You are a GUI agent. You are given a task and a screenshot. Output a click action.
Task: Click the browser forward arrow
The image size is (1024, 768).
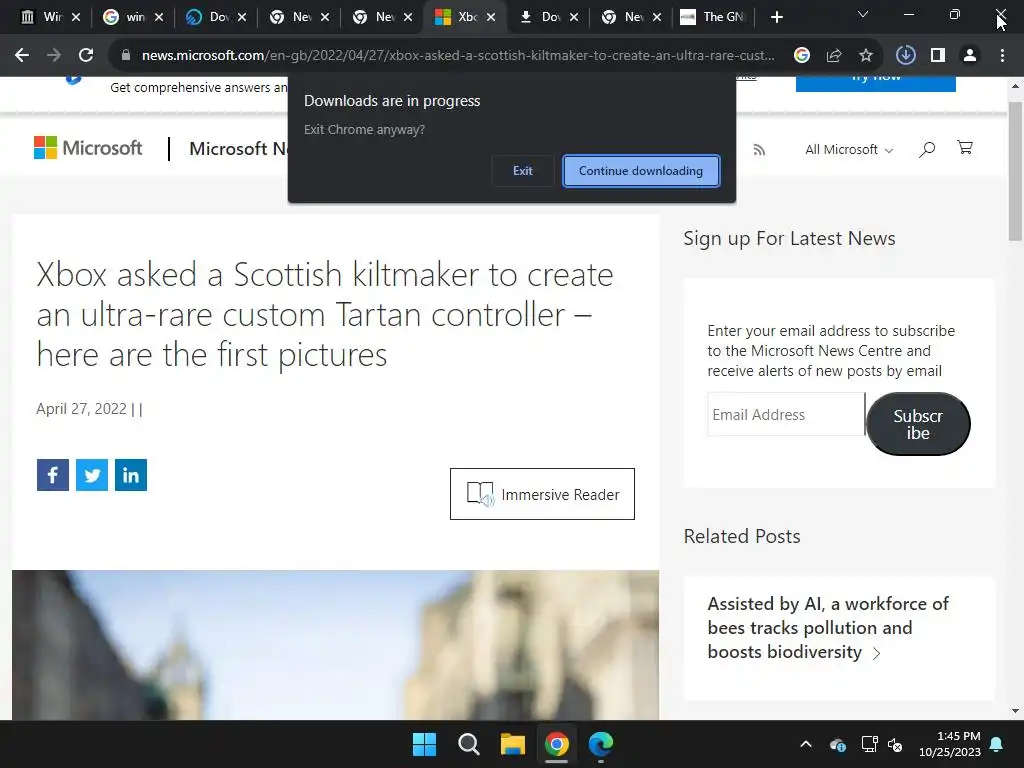point(54,56)
